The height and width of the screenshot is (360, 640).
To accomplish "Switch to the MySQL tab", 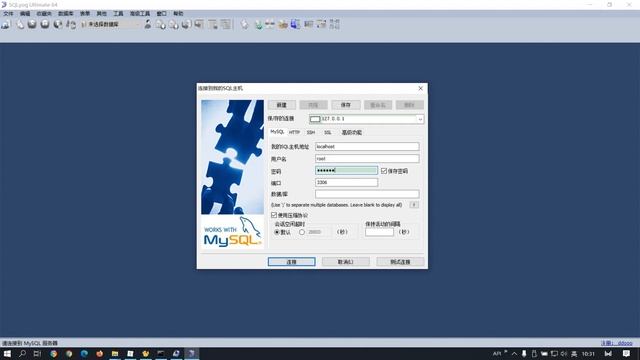I will click(x=277, y=132).
